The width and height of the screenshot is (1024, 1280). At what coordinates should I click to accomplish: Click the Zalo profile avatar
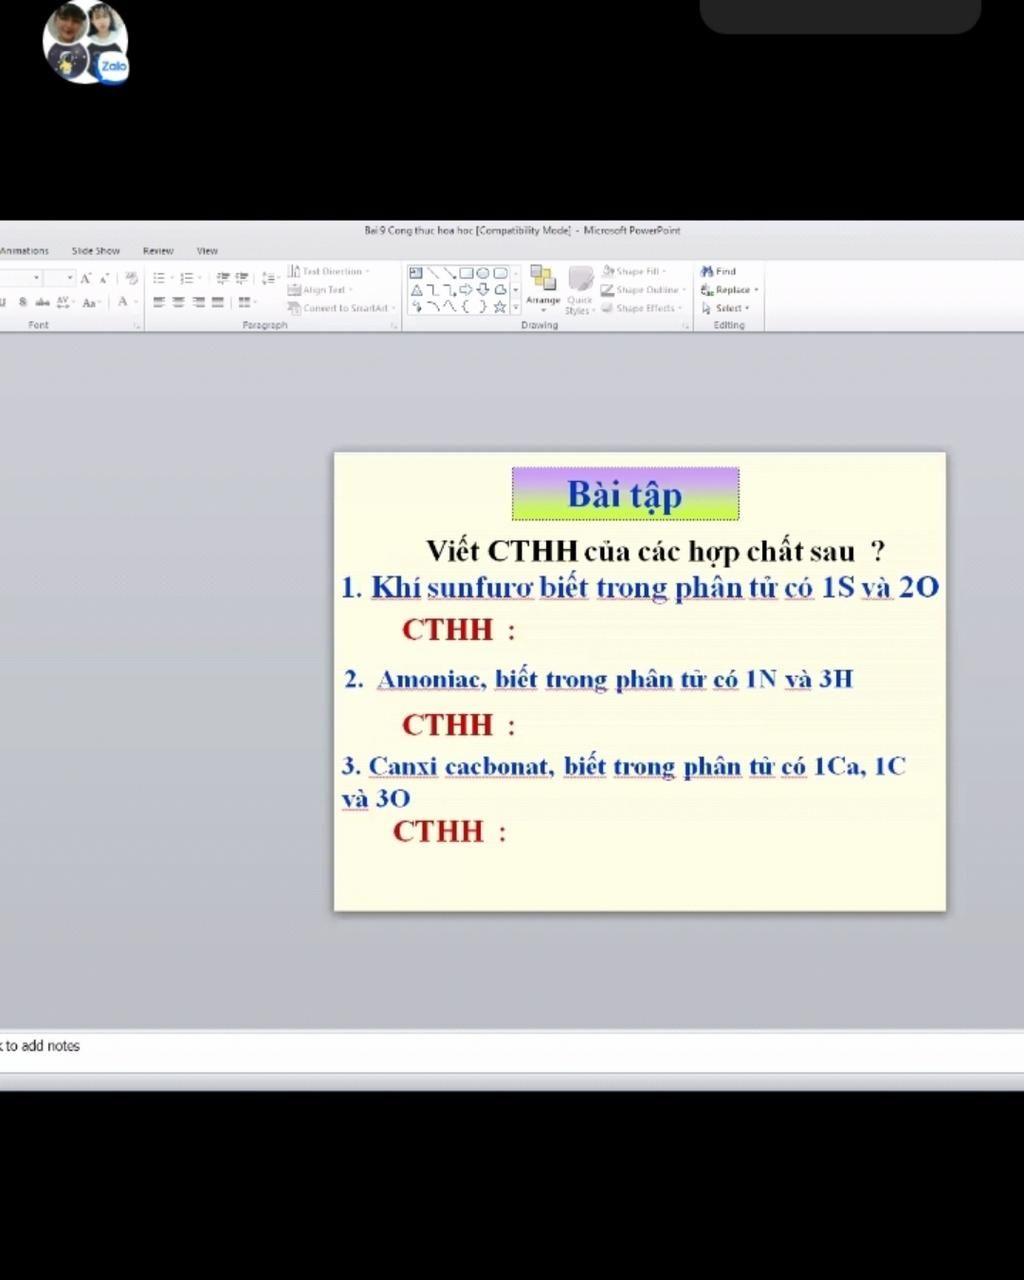[85, 42]
